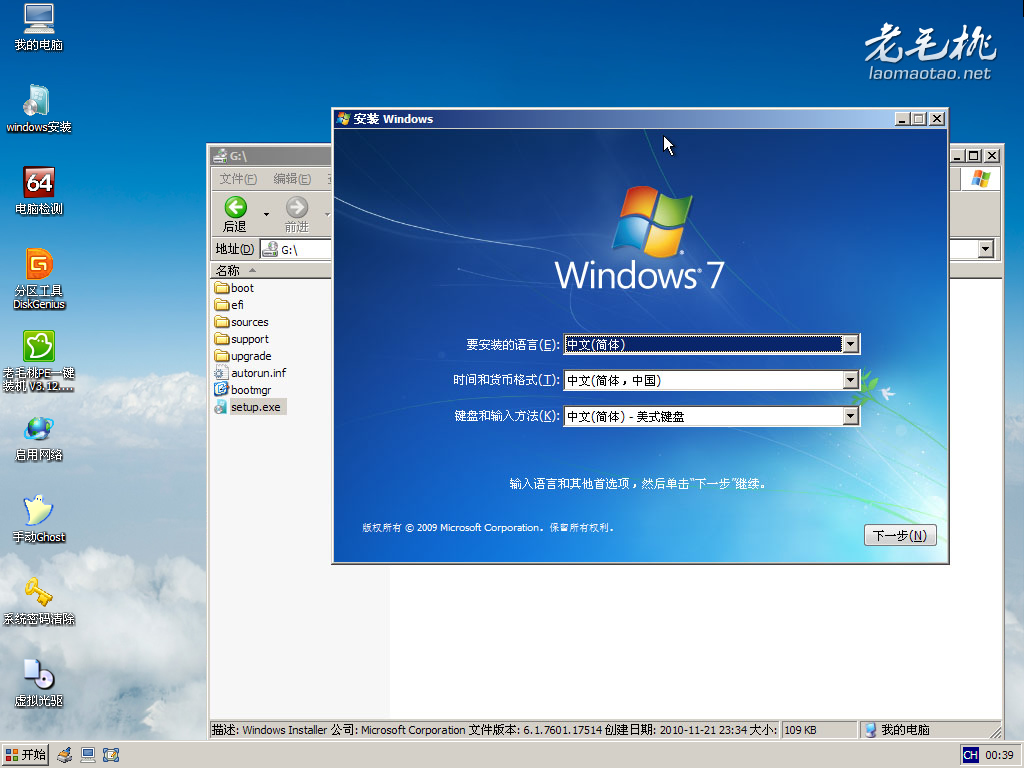Sort by the 名称 column header
1024x768 pixels.
(x=270, y=270)
